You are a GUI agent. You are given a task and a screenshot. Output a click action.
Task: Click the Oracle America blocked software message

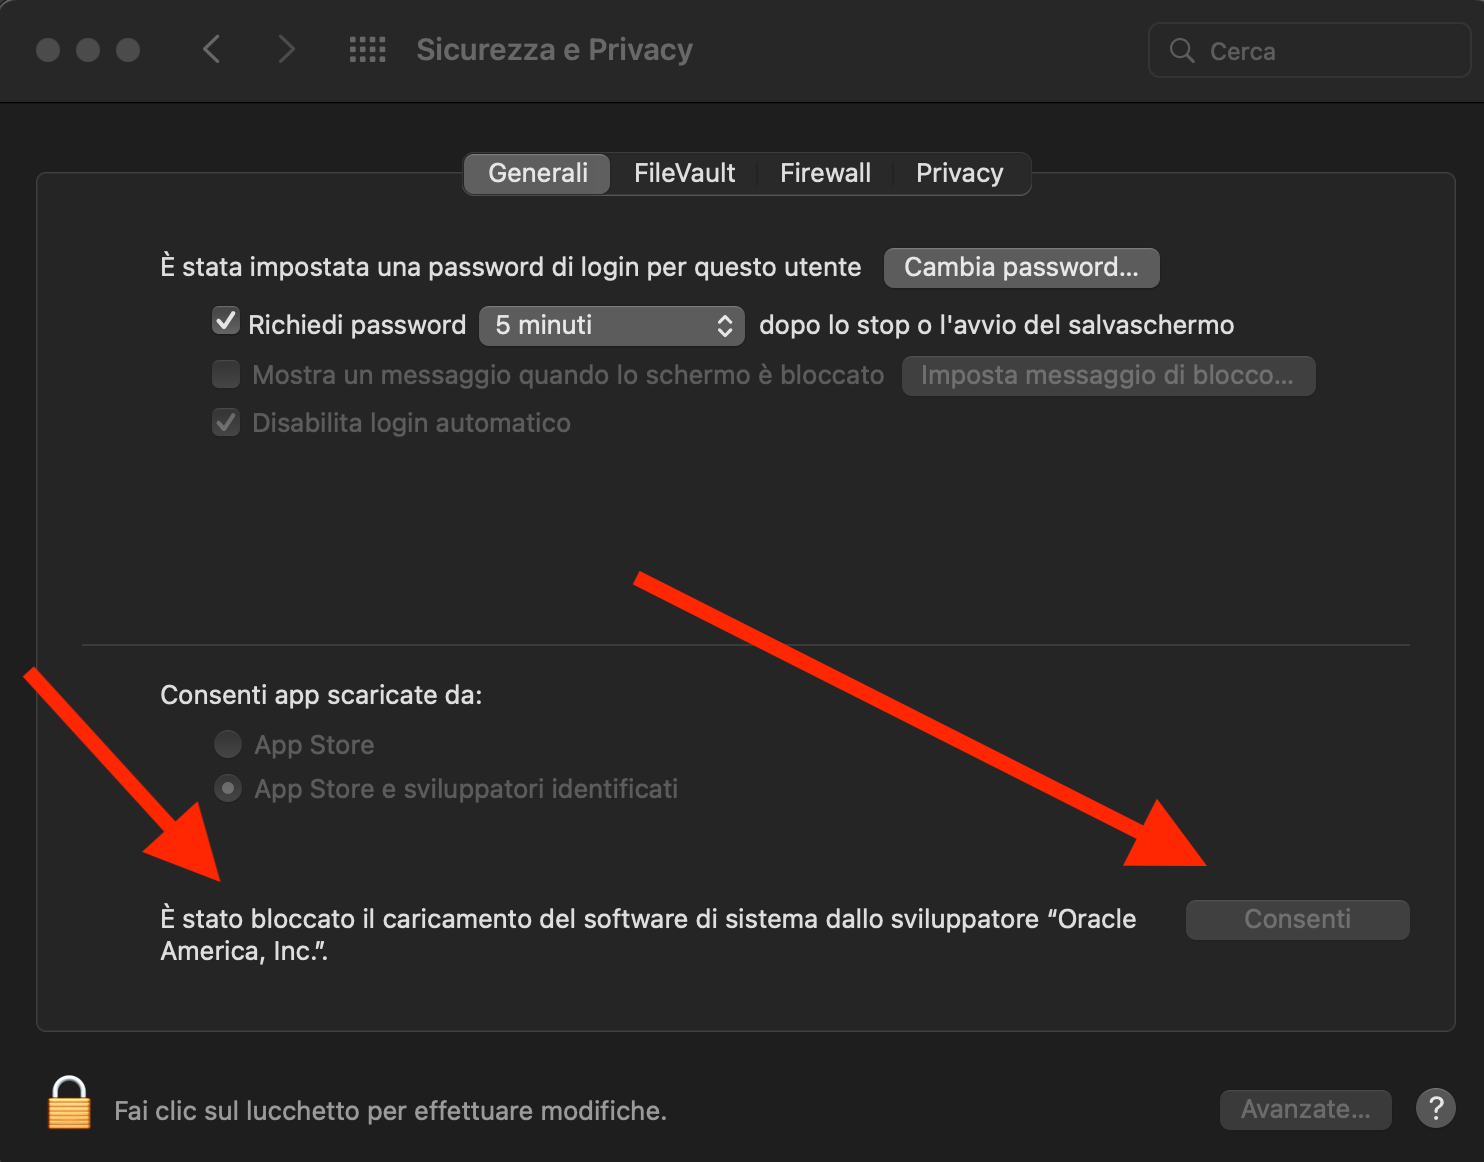(x=648, y=935)
